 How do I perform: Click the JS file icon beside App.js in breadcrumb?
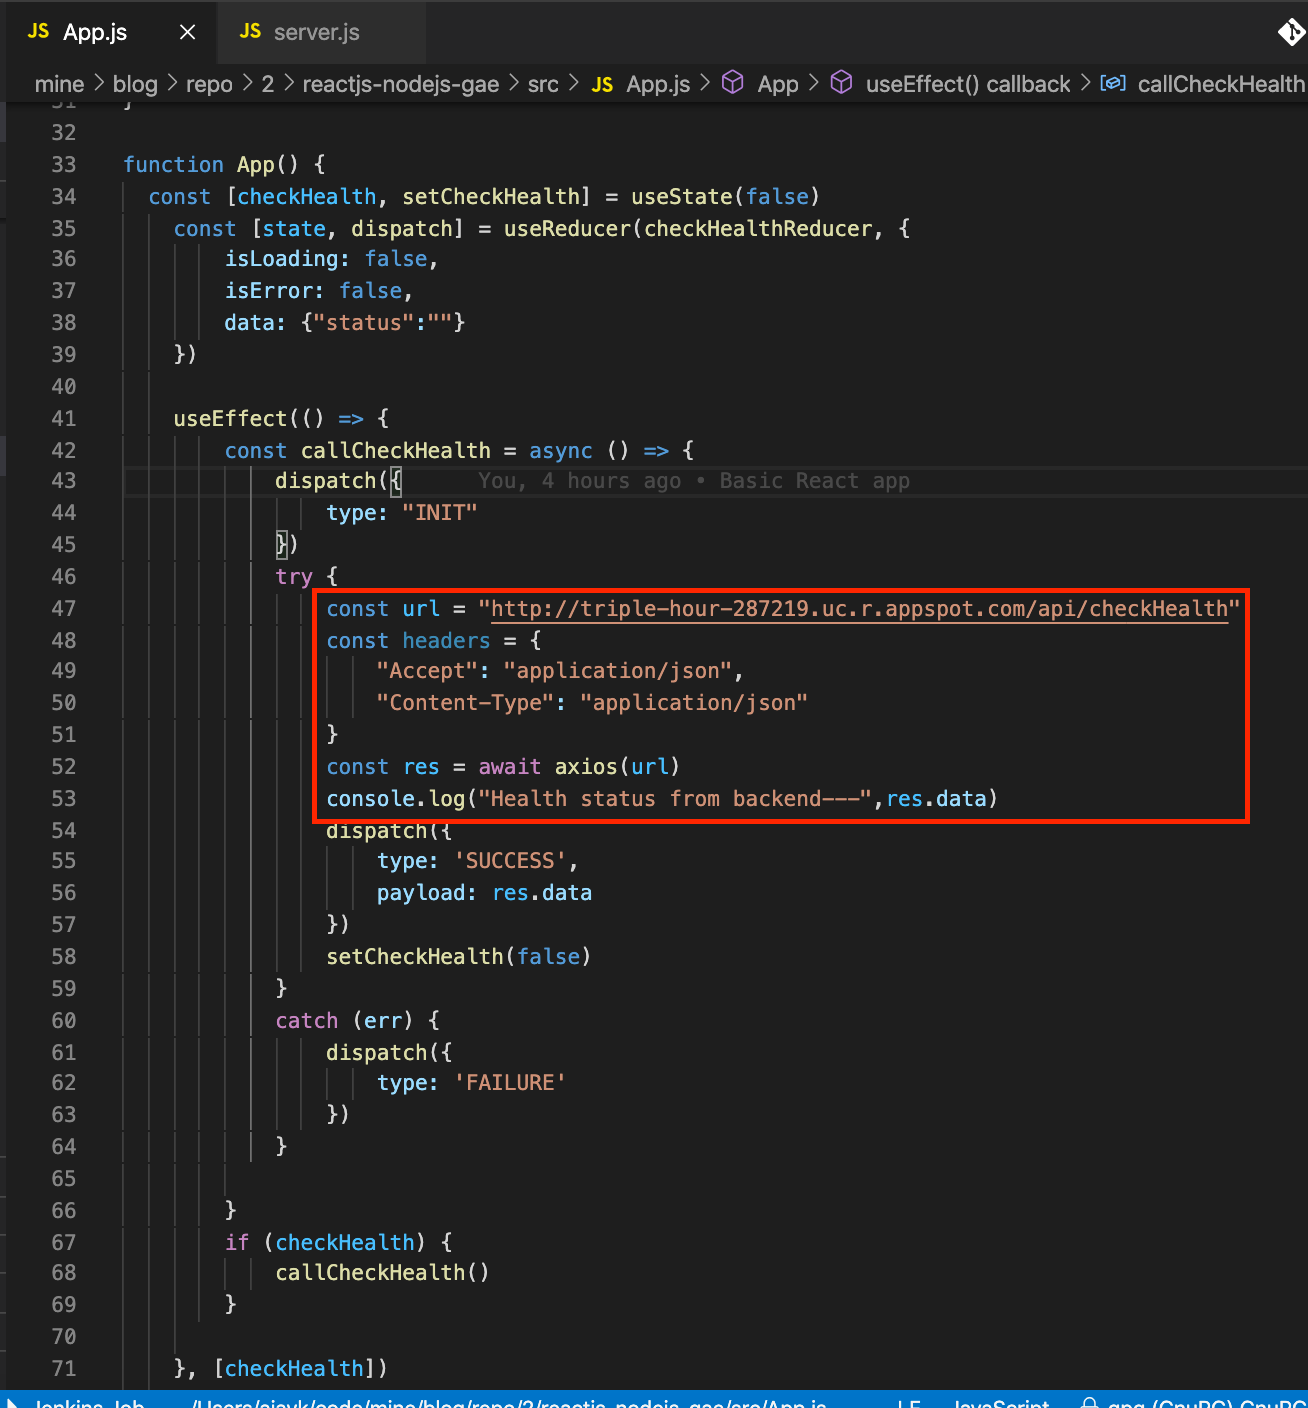[x=602, y=84]
